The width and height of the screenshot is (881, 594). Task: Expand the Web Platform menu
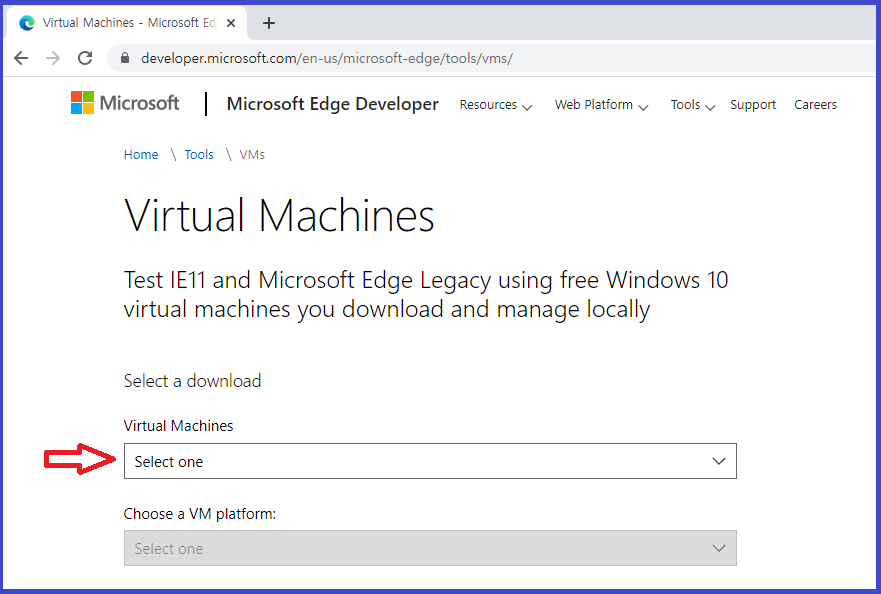coord(601,105)
